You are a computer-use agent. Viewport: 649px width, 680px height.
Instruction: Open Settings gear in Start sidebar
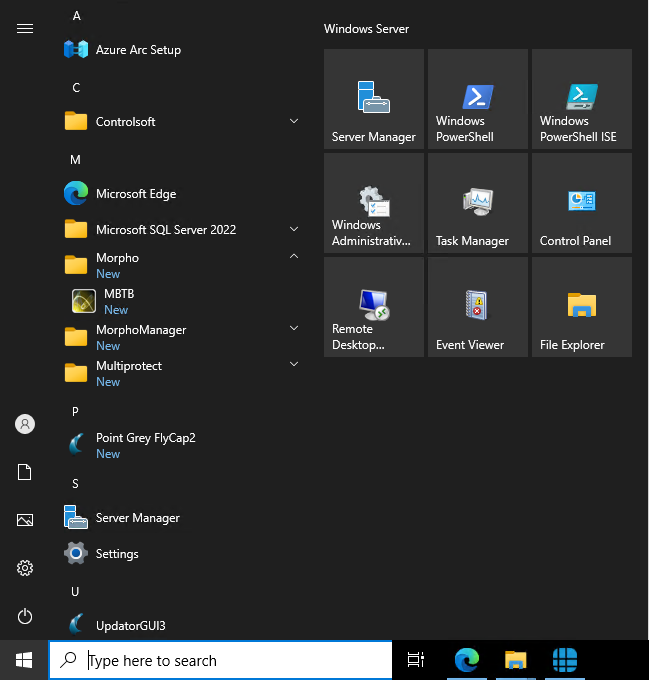coord(25,568)
